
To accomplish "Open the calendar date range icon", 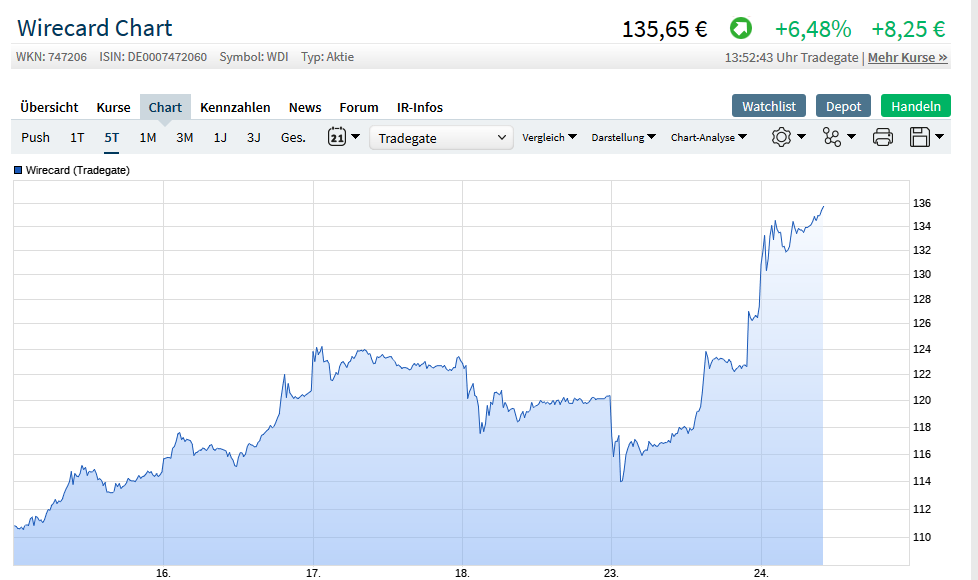I will [337, 137].
